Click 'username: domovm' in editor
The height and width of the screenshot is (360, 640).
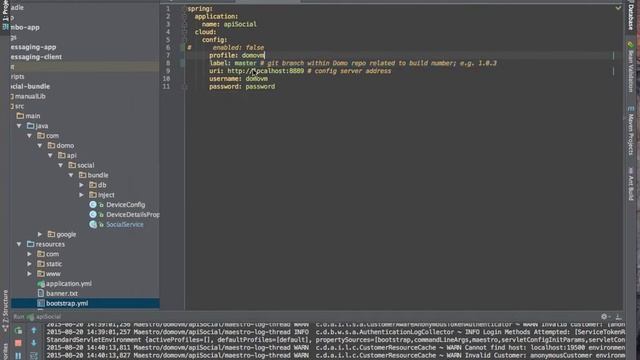(x=238, y=79)
